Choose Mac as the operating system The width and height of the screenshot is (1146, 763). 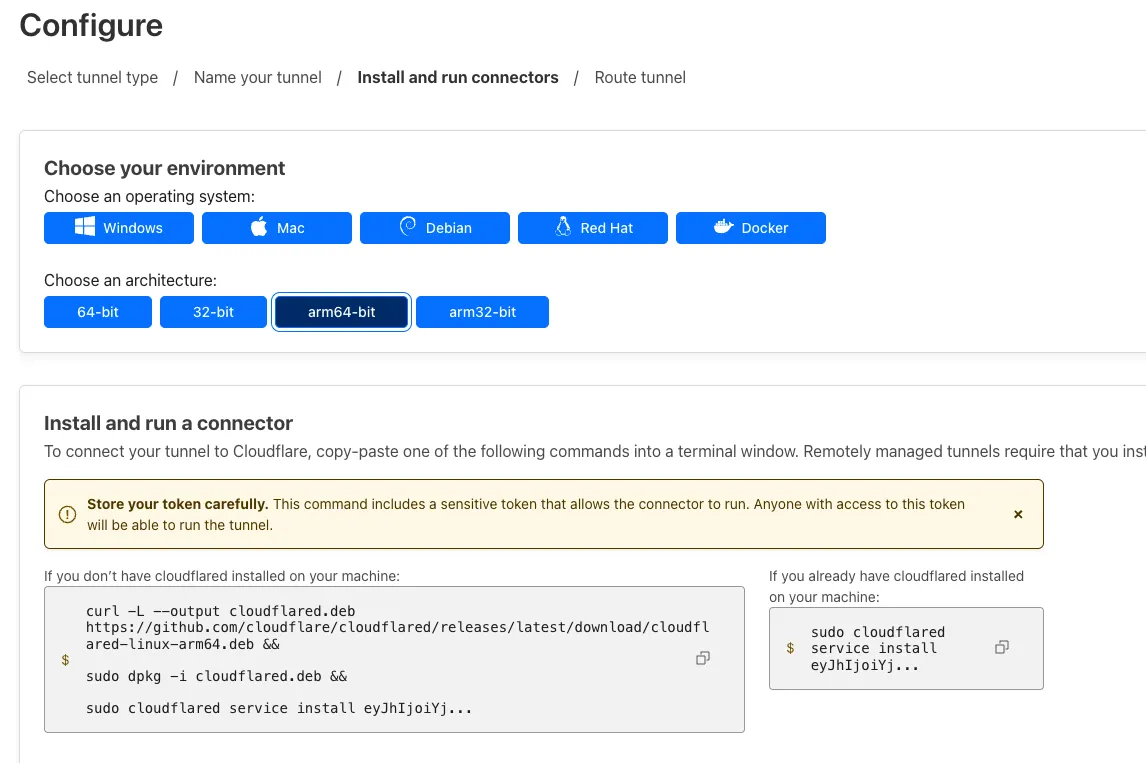(x=276, y=228)
